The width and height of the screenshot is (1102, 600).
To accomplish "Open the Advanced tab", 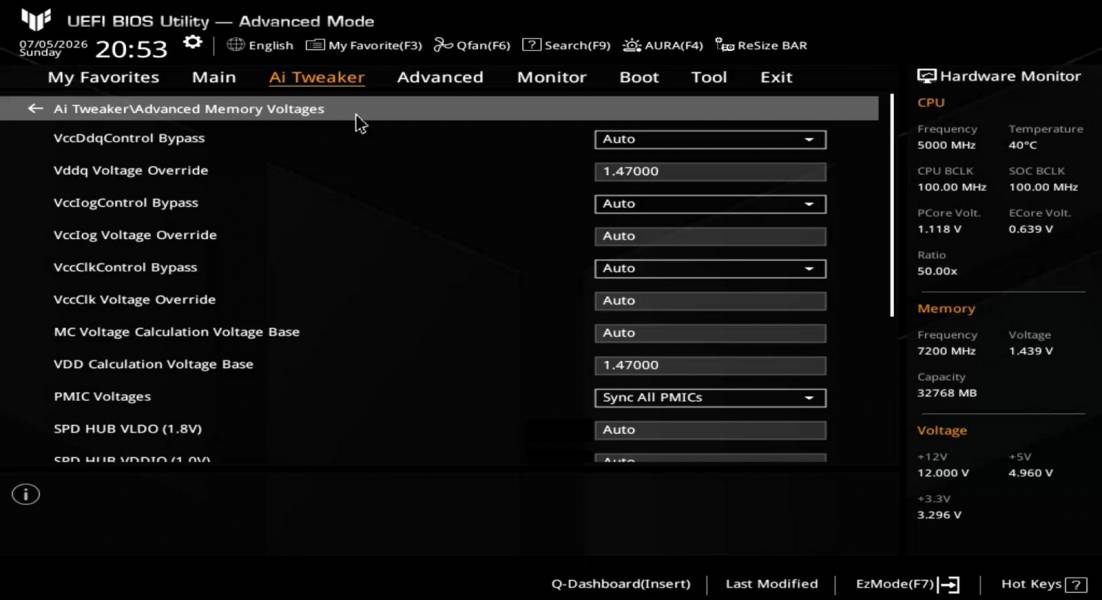I will point(440,77).
